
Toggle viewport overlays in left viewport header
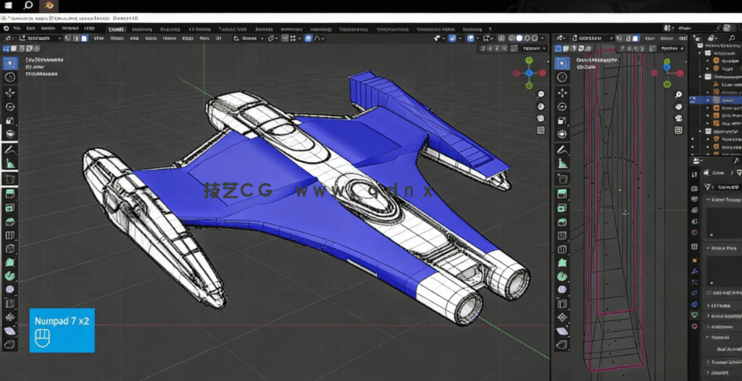tap(471, 38)
